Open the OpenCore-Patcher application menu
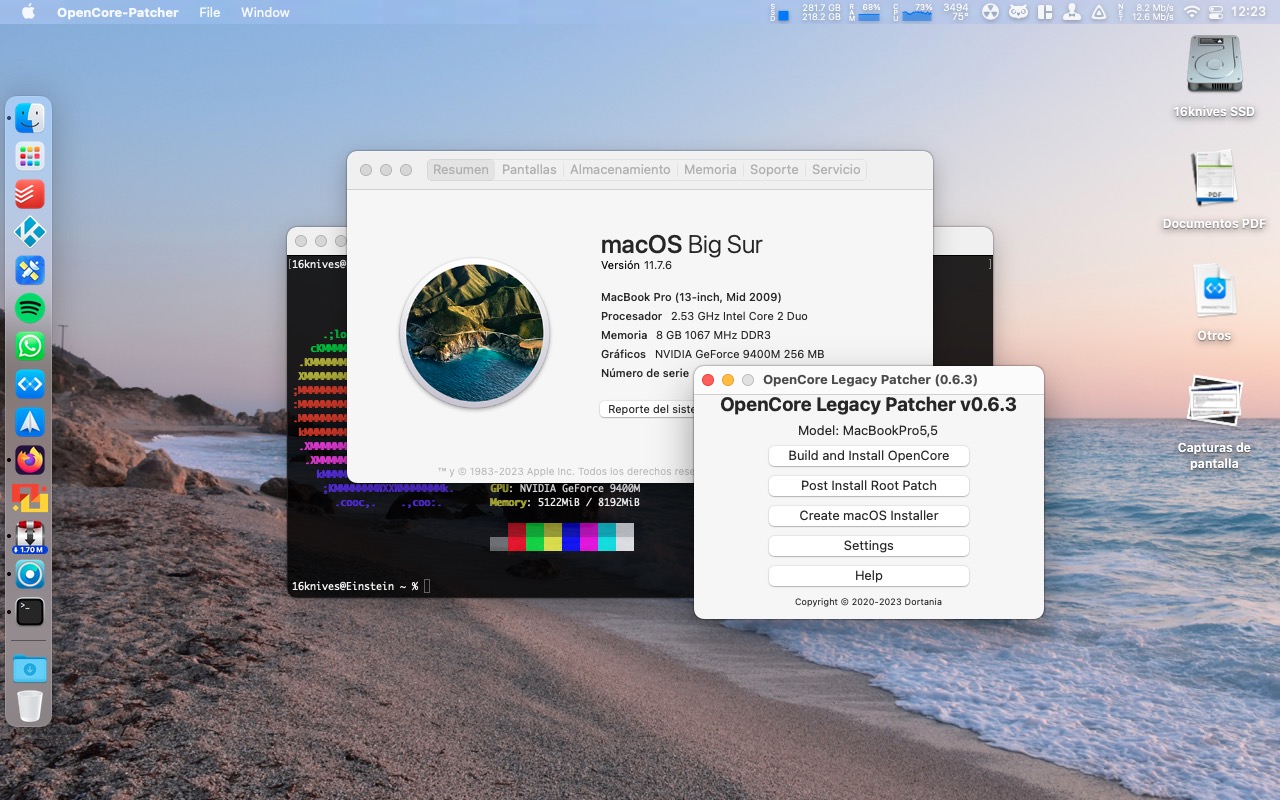 pyautogui.click(x=118, y=12)
